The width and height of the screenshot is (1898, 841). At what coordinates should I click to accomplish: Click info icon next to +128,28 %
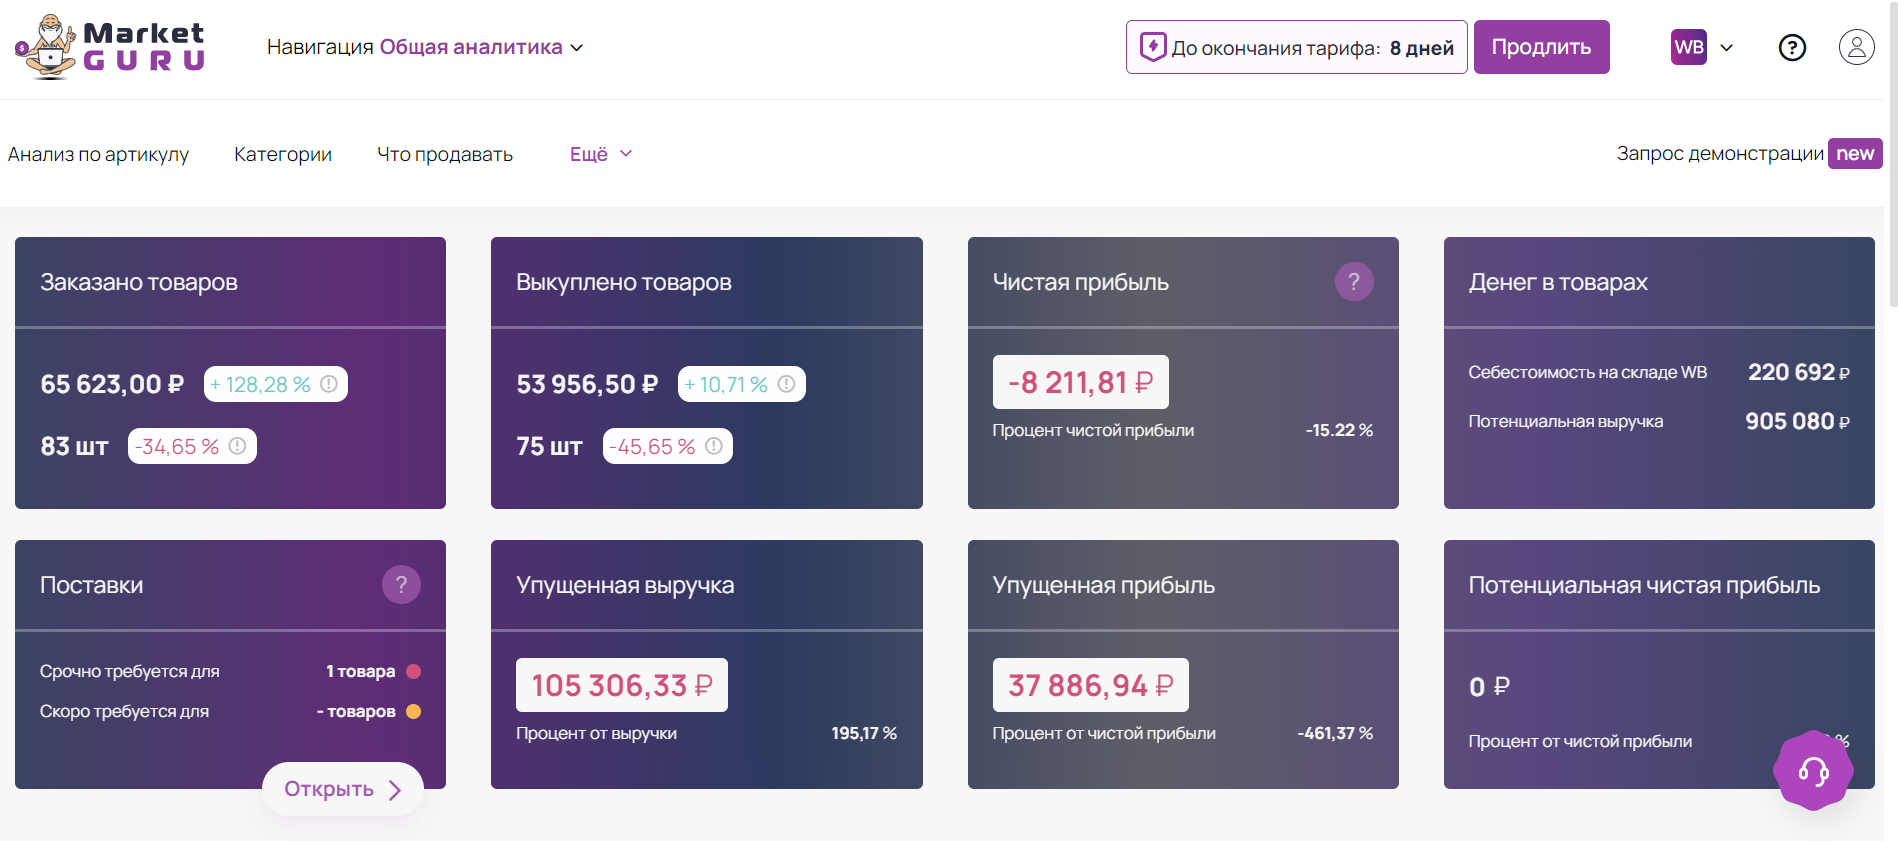tap(329, 384)
